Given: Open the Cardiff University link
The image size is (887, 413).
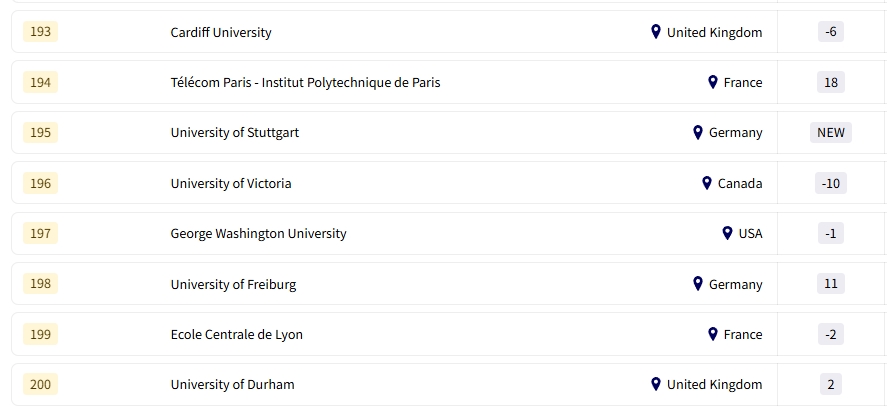Looking at the screenshot, I should (x=221, y=32).
